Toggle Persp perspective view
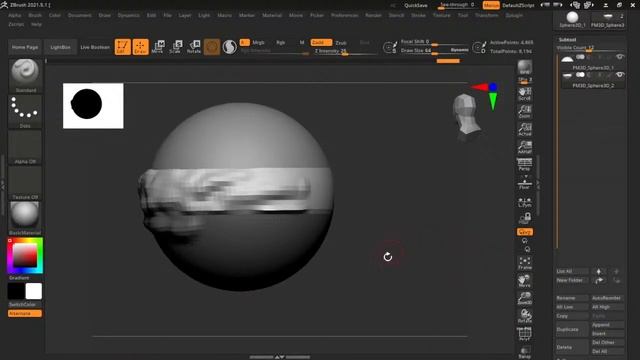 point(524,165)
